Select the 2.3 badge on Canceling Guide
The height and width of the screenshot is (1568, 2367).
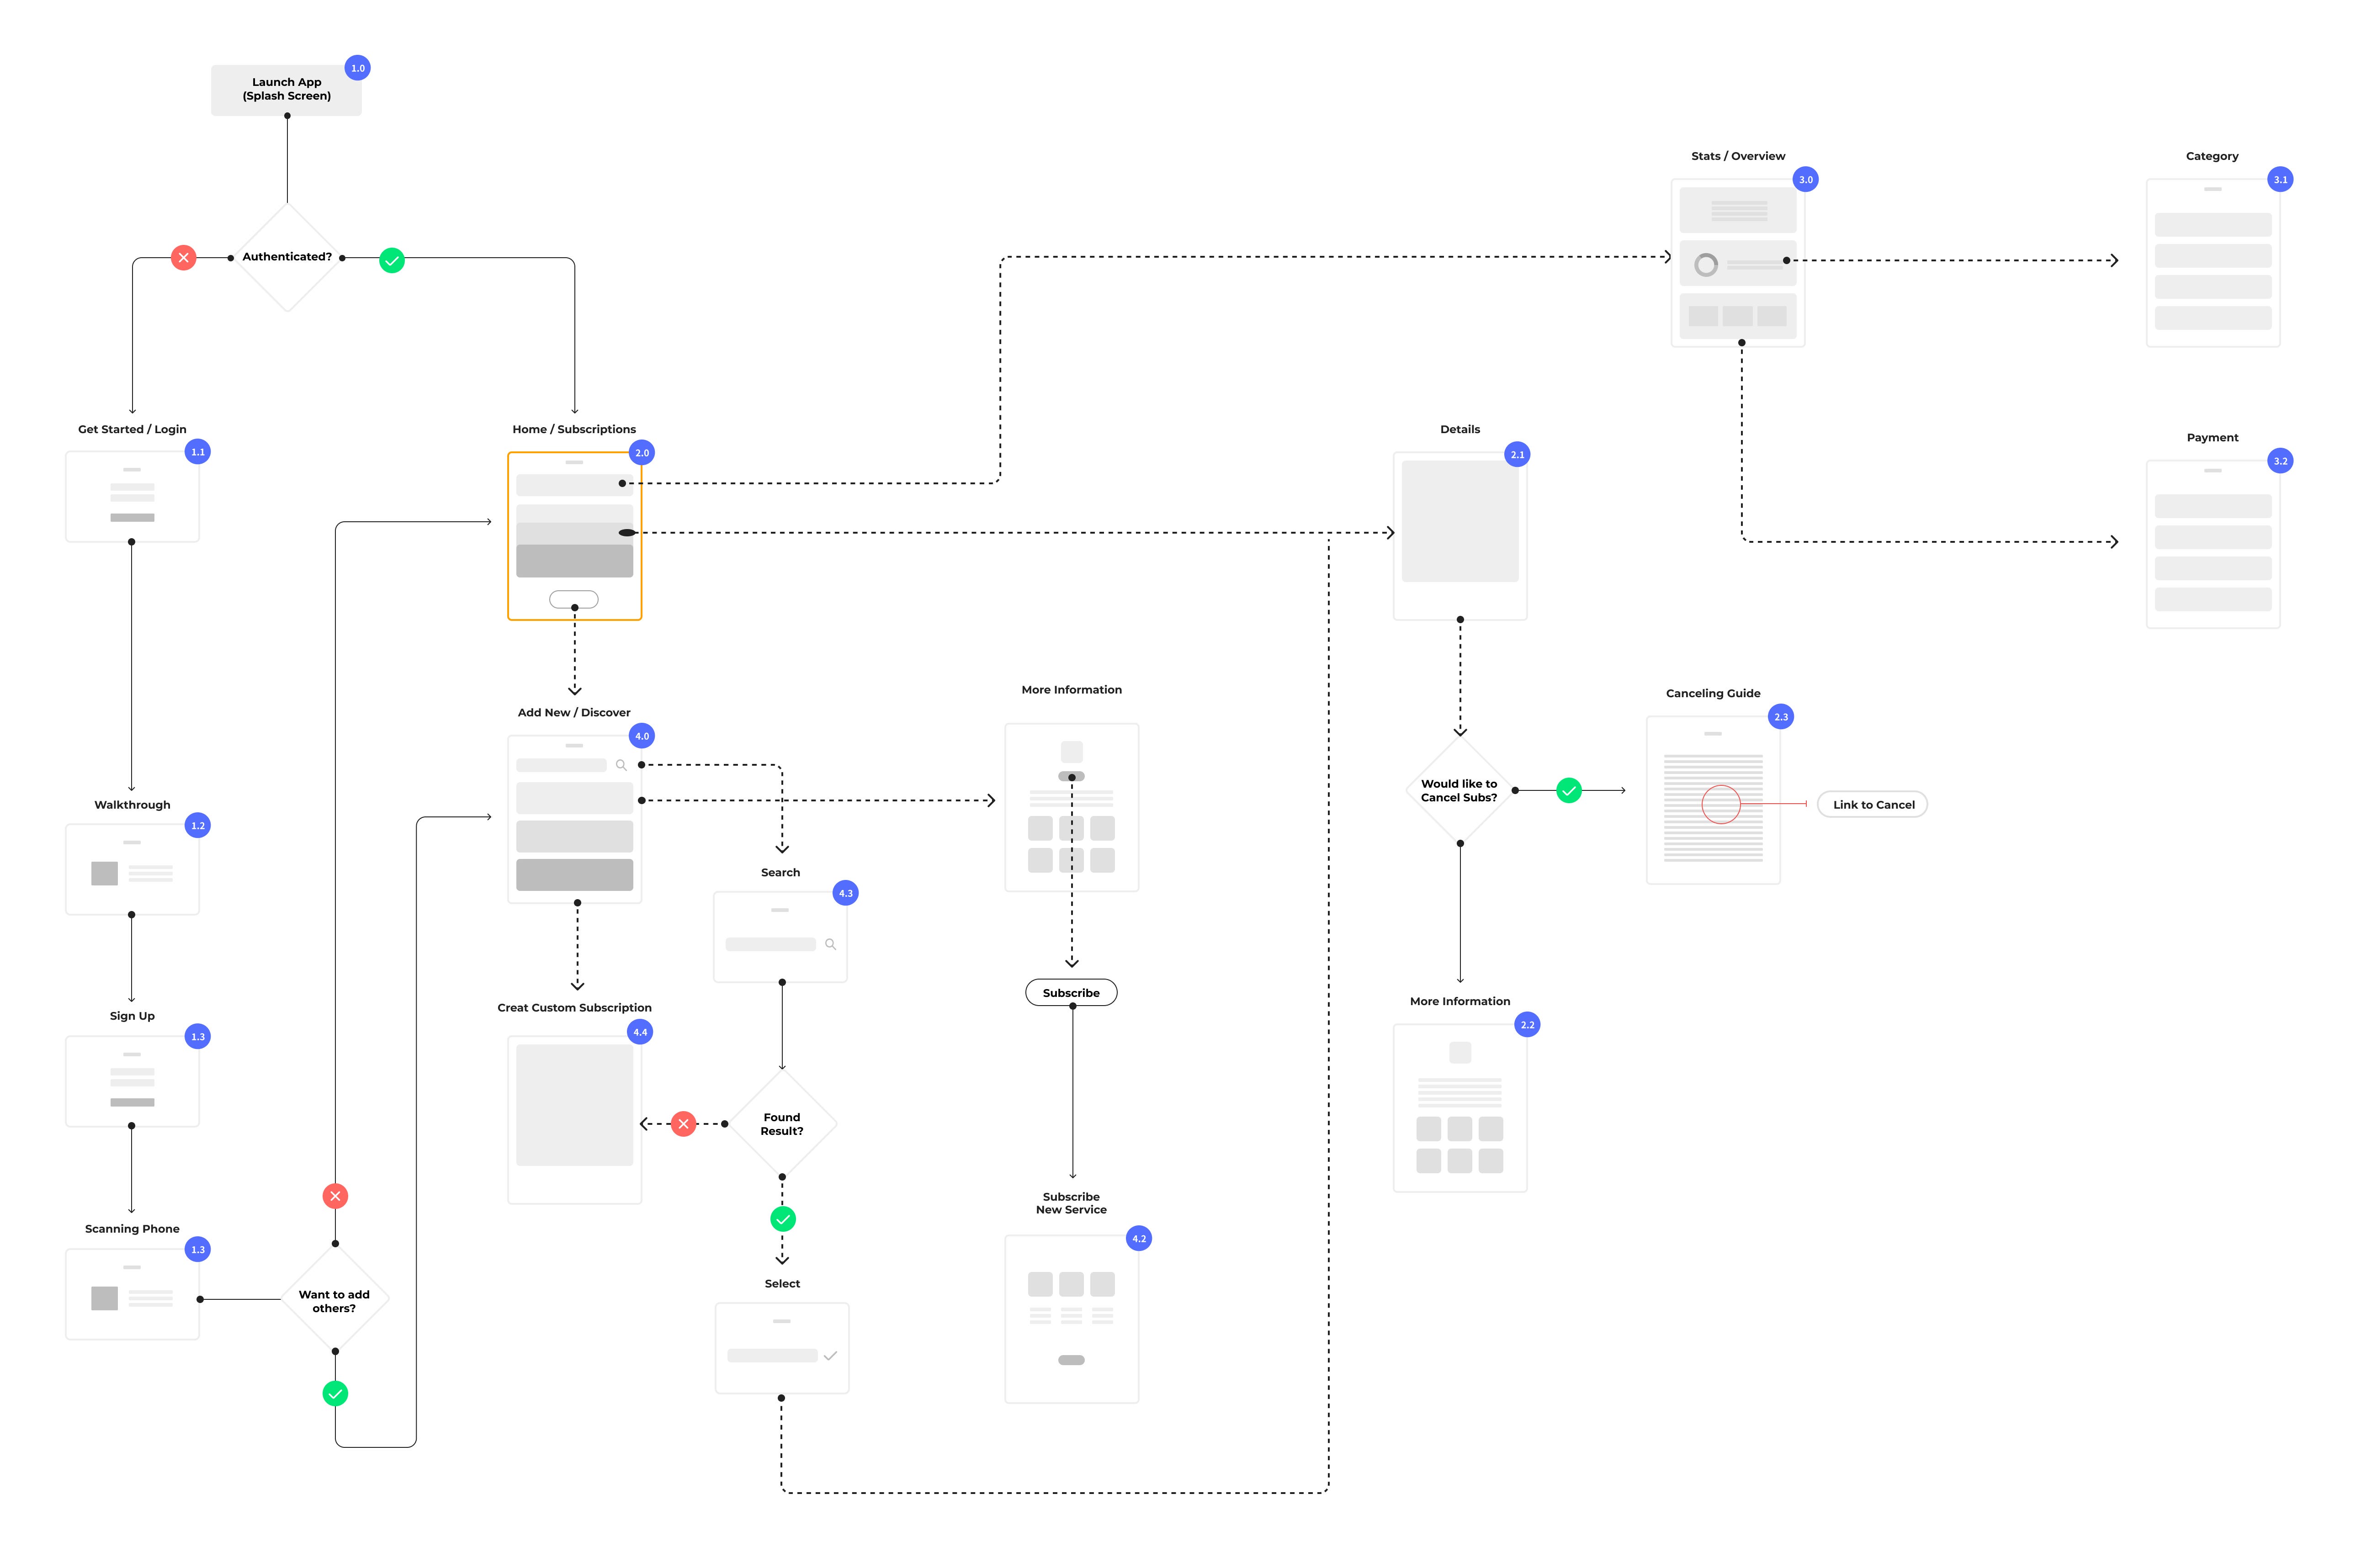pos(1781,717)
